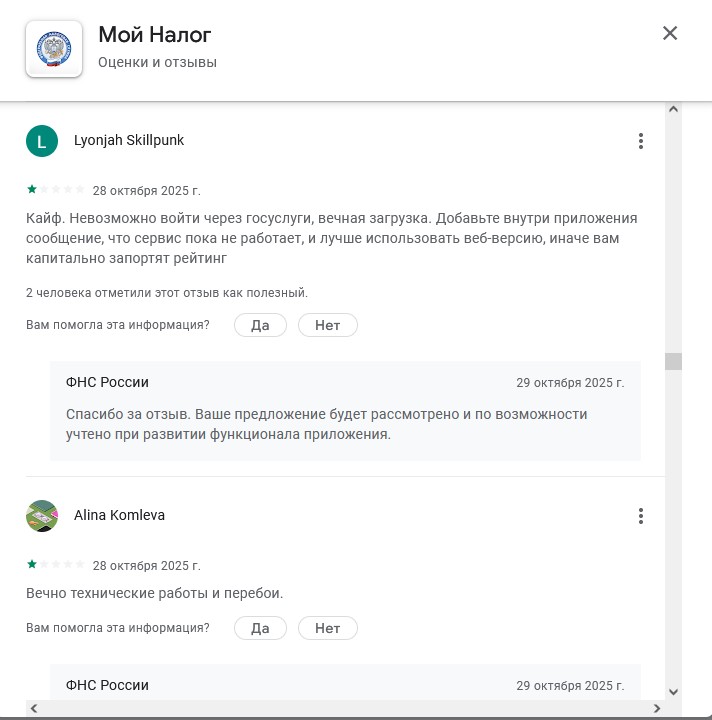Viewport: 712px width, 720px height.
Task: Click the star rating on Alina's review
Action: tap(55, 564)
